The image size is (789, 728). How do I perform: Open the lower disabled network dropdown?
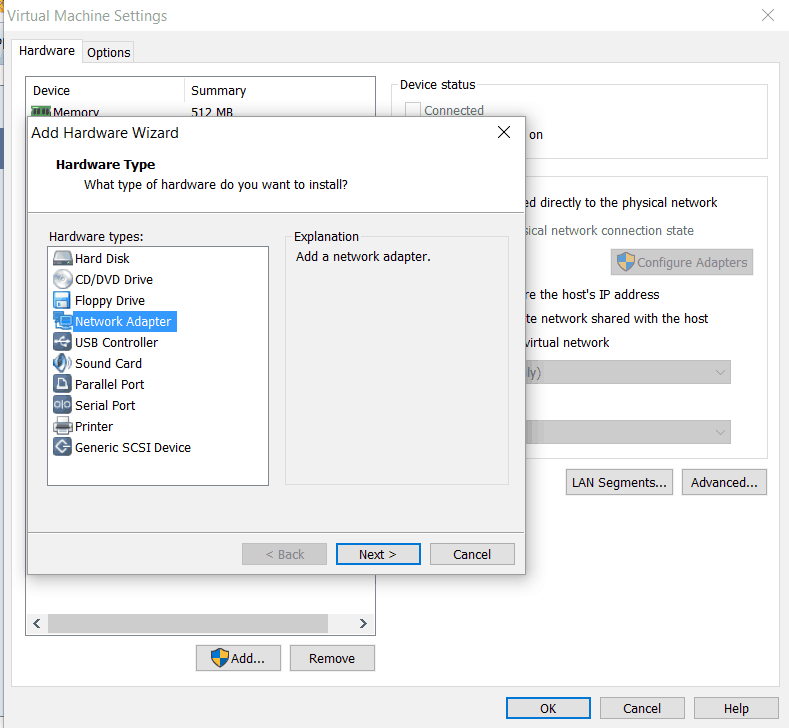[627, 432]
